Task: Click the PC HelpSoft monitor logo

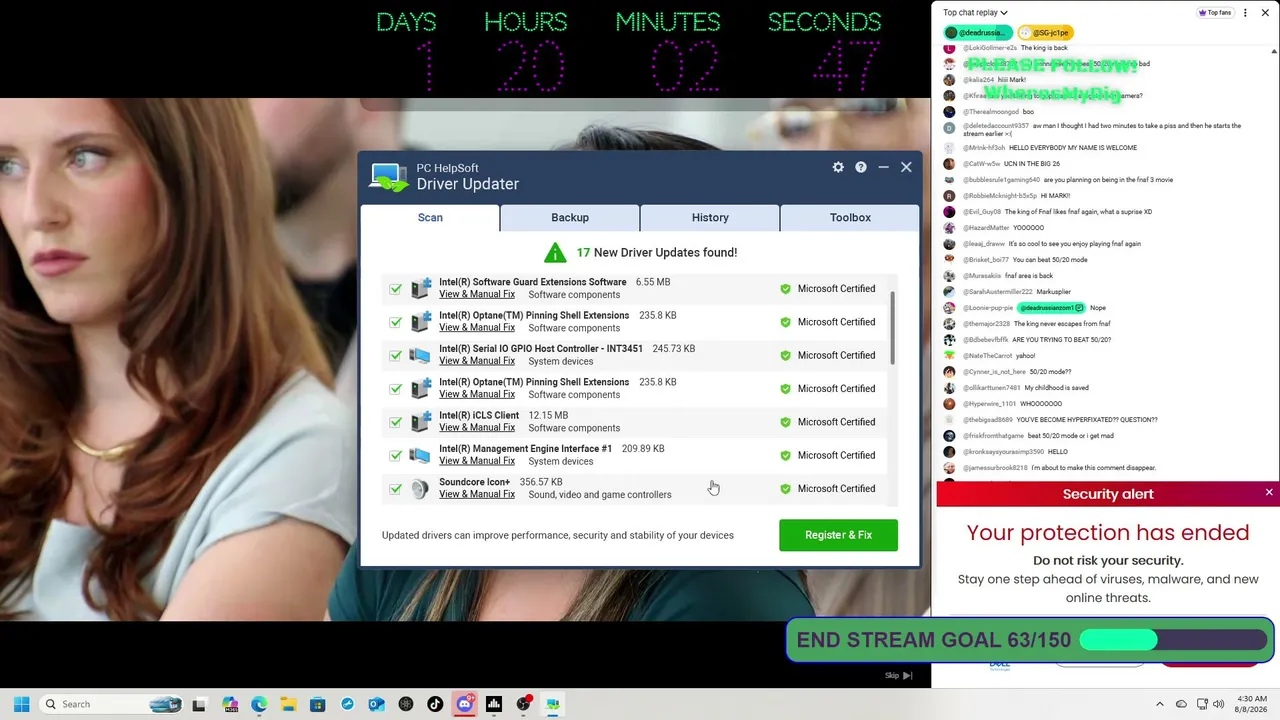Action: point(389,176)
